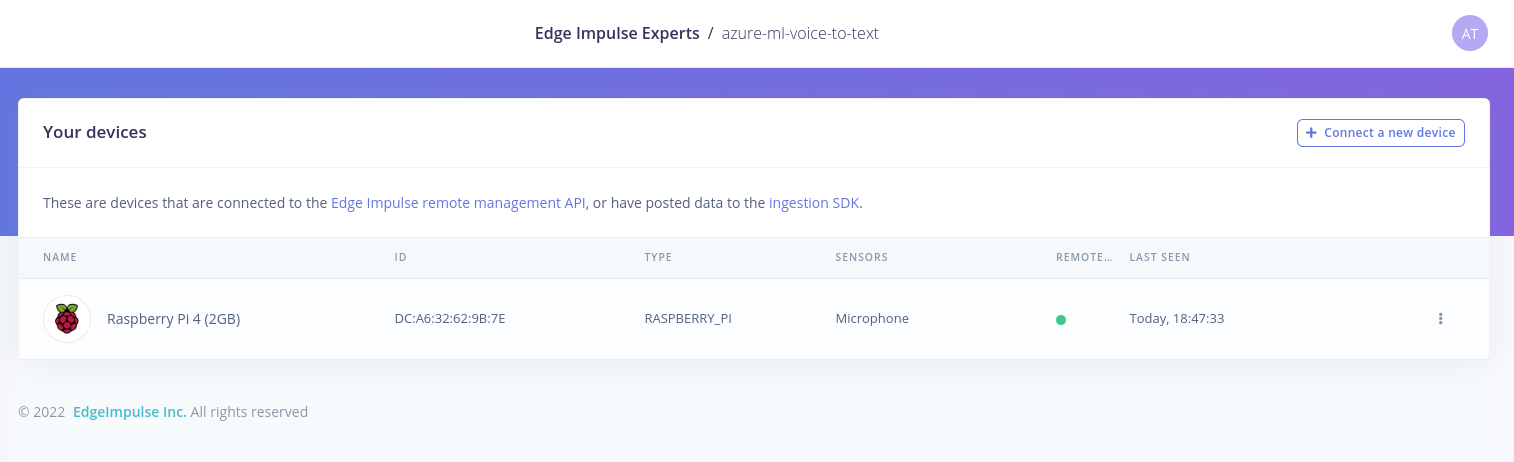Select the Raspberry Pi 4 (2GB) device name
This screenshot has width=1514, height=462.
174,319
